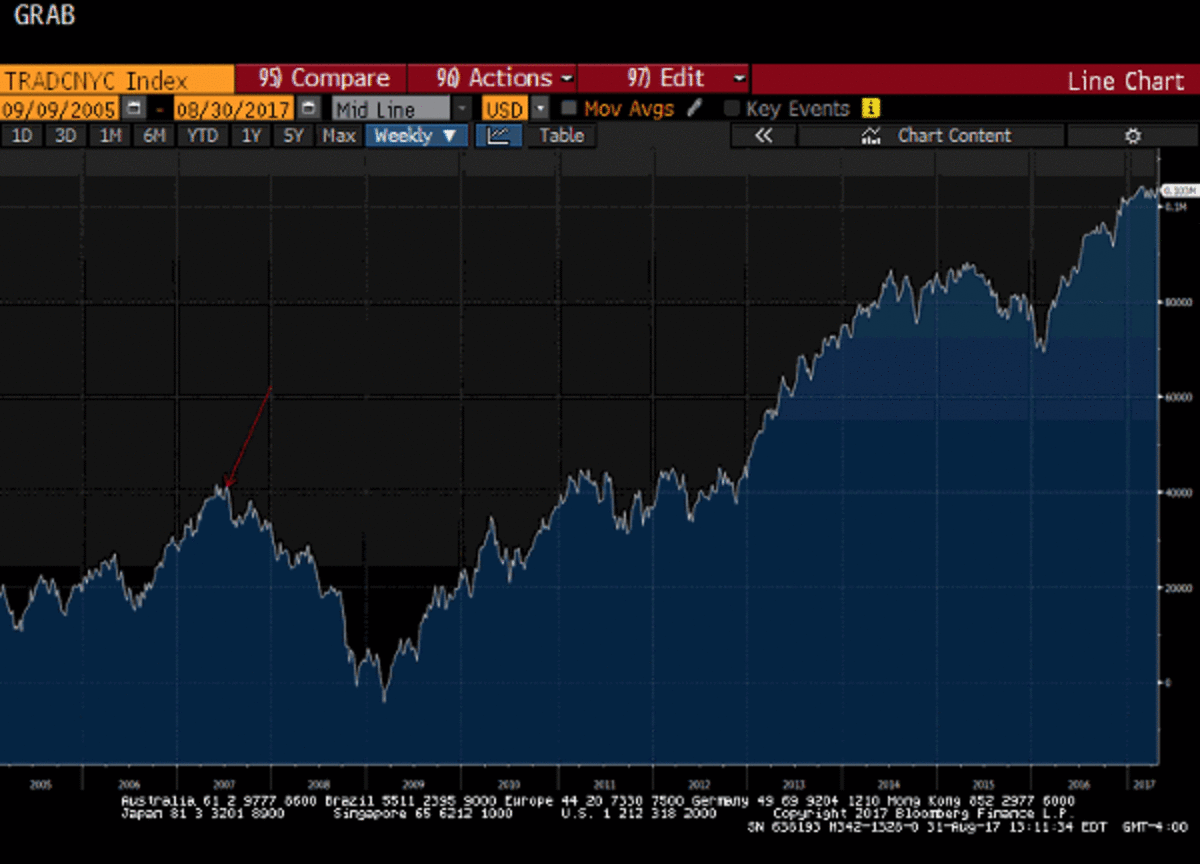The image size is (1200, 864).
Task: Open calendar picker for start date
Action: [x=135, y=108]
